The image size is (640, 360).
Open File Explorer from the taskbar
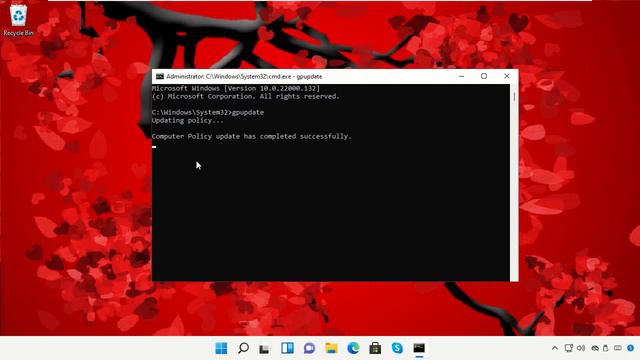(x=331, y=348)
